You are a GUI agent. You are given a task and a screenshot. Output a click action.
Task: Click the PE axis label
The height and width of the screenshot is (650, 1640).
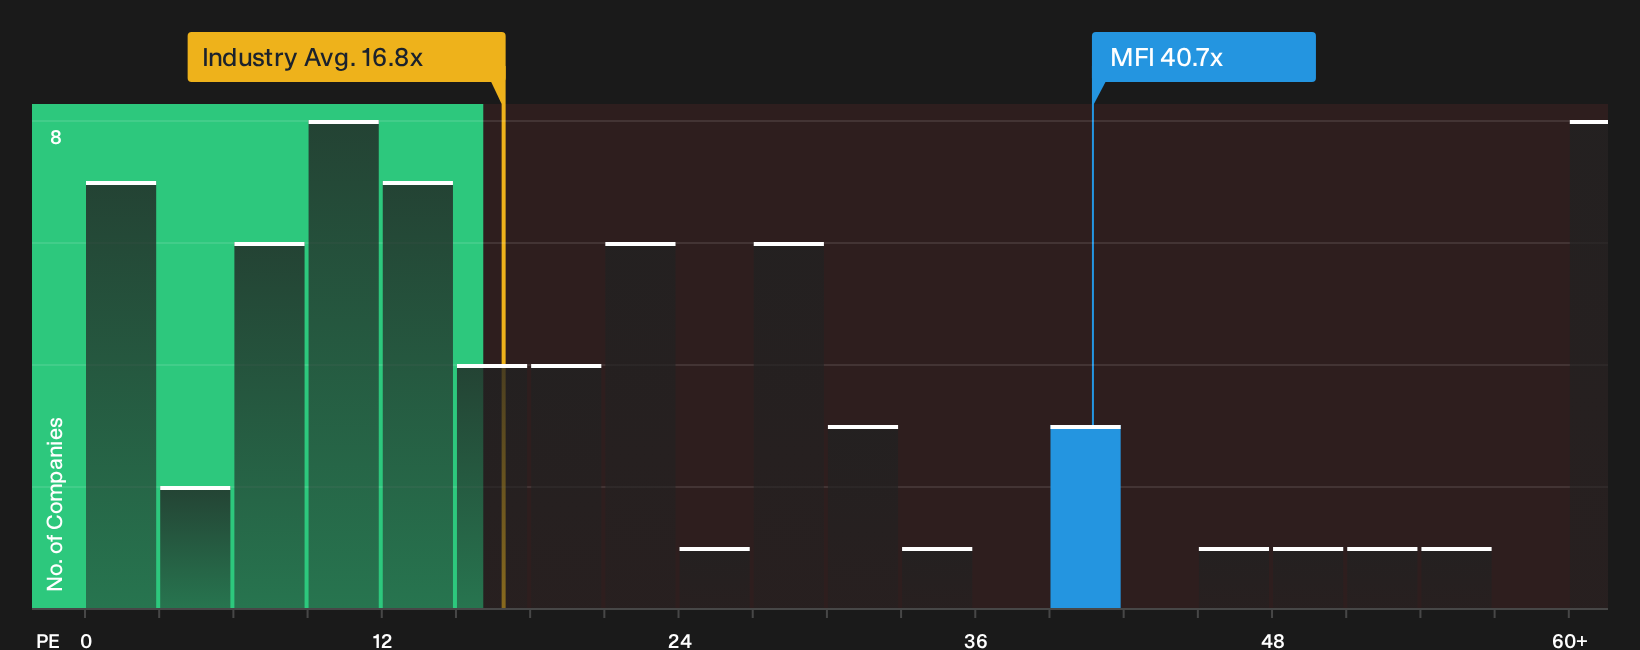point(48,641)
